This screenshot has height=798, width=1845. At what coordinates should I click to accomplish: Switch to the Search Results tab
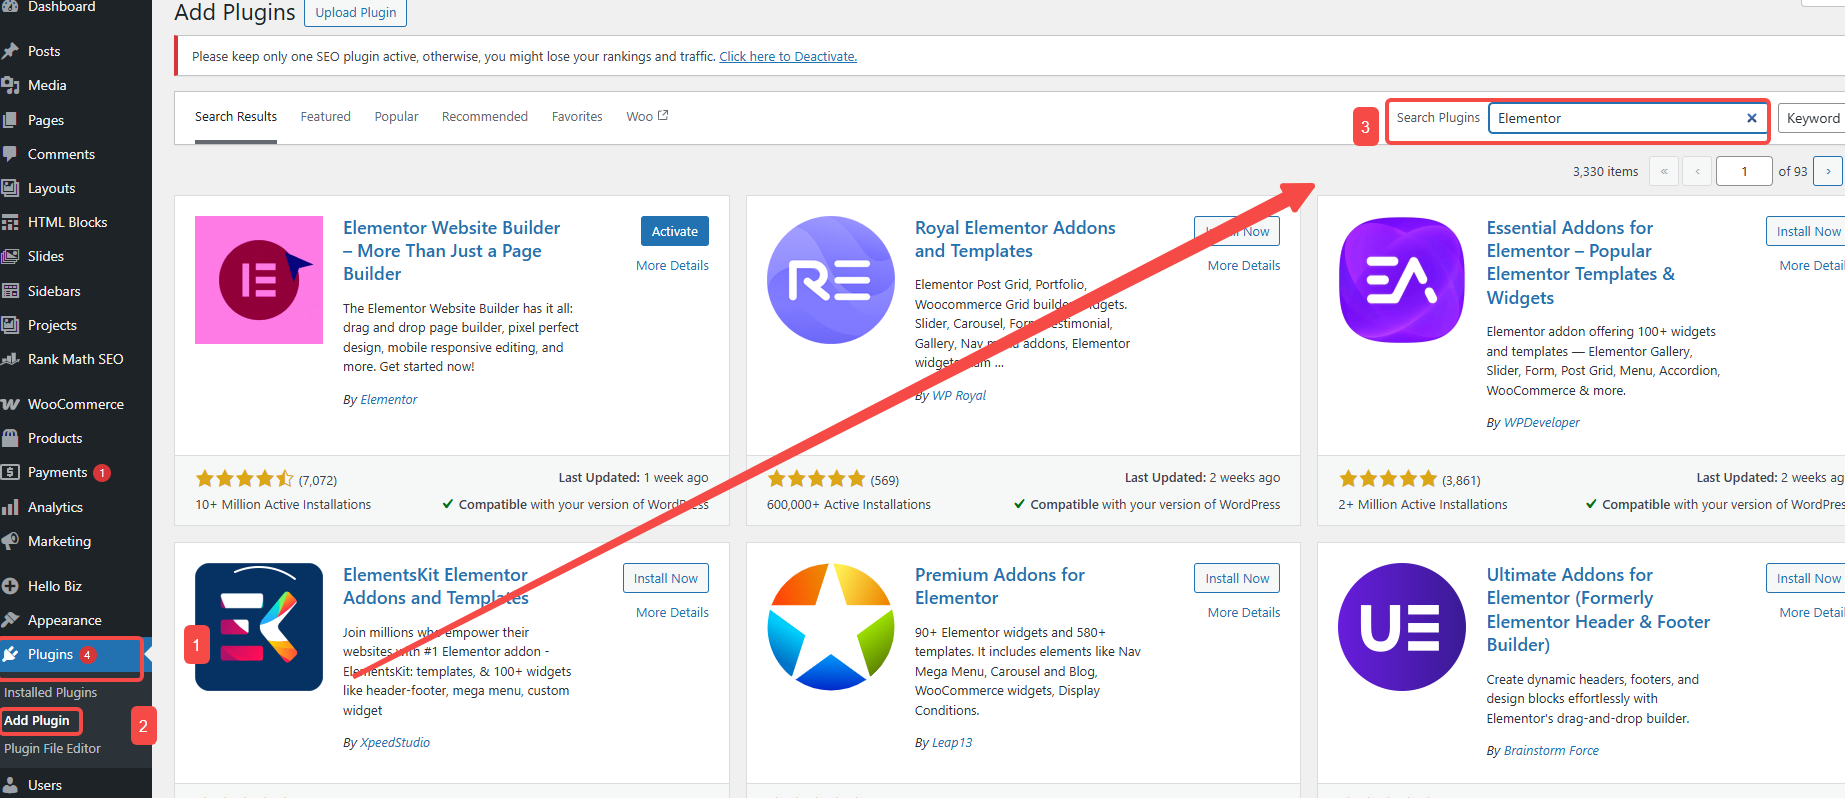pyautogui.click(x=236, y=117)
